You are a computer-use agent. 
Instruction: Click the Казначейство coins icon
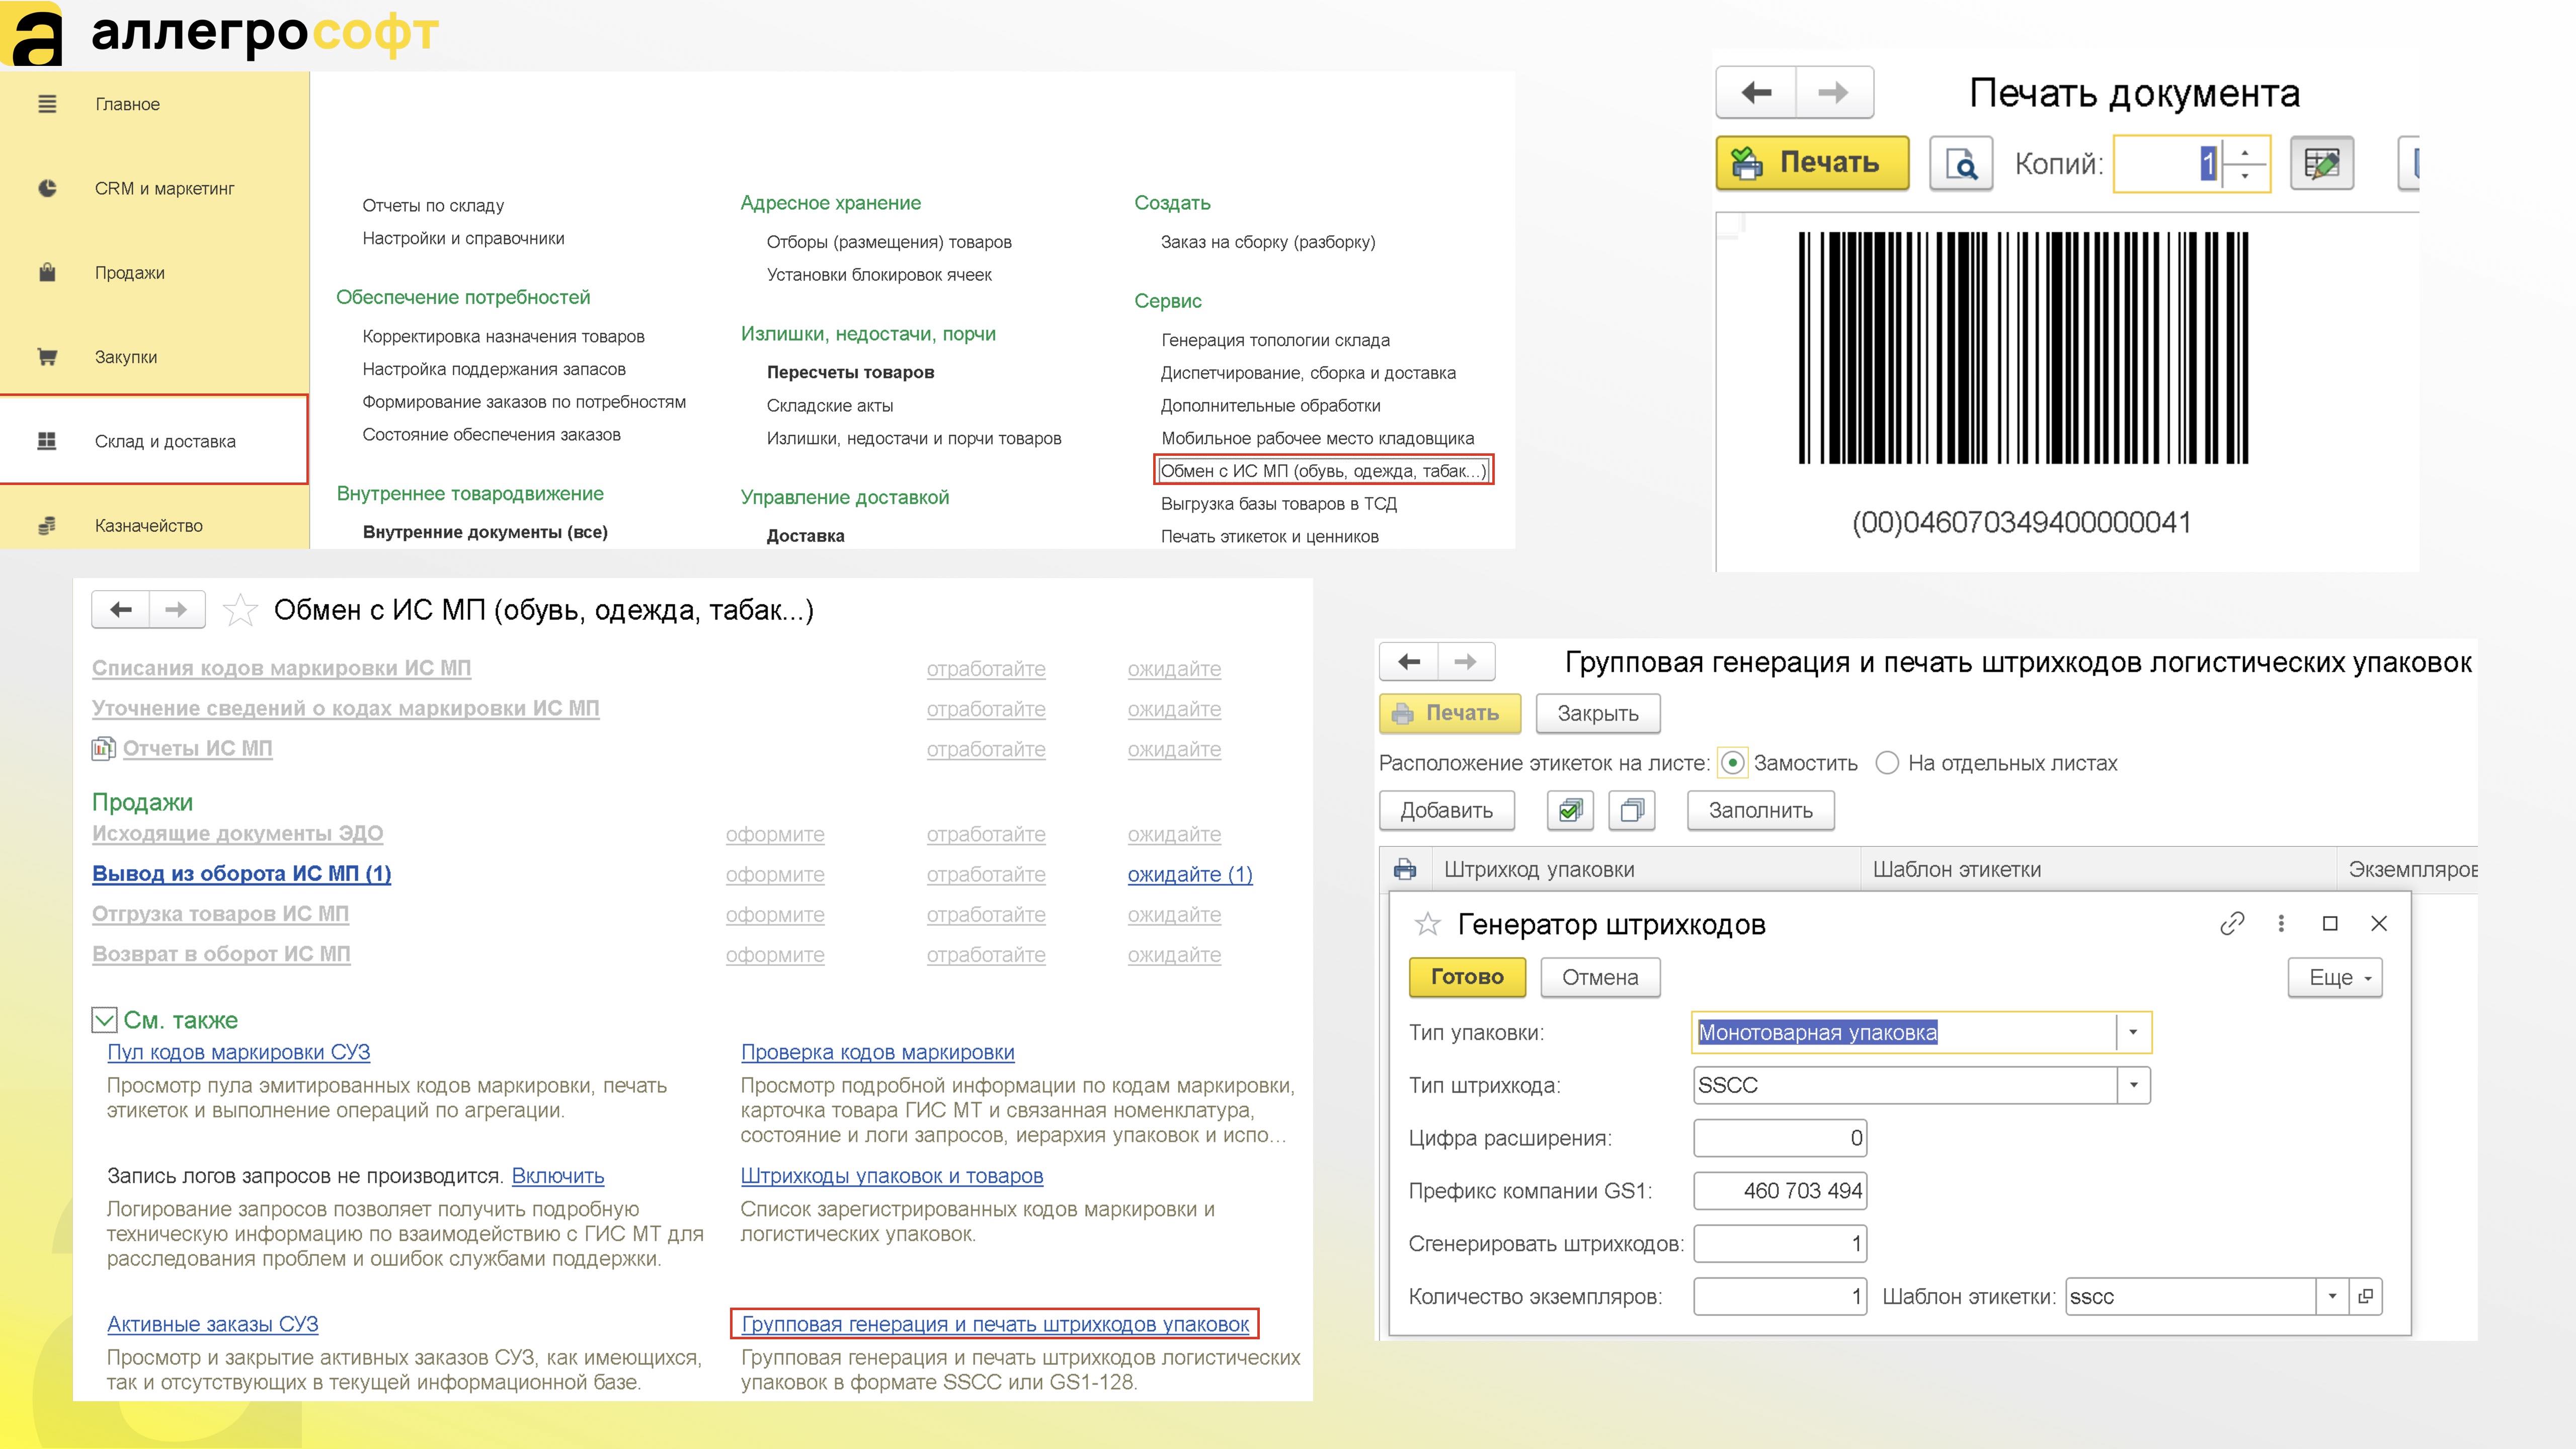[x=47, y=525]
